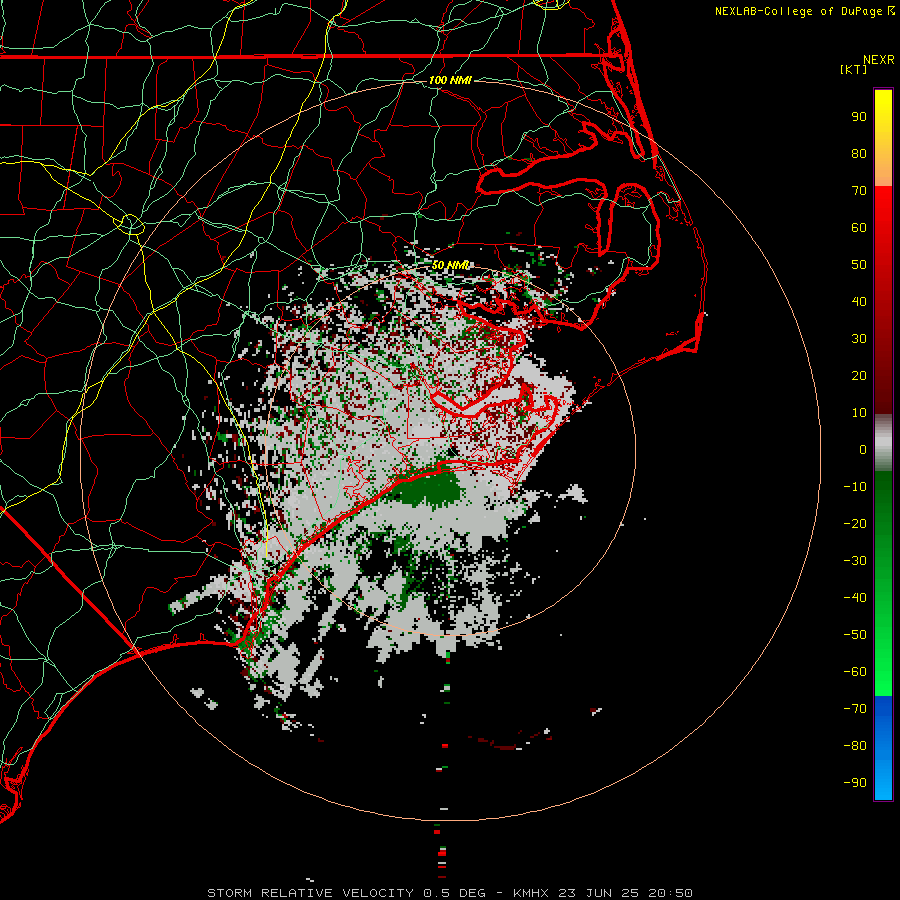Click the NEXLAB-College of DuPage title text
This screenshot has height=900, width=900.
pyautogui.click(x=798, y=11)
